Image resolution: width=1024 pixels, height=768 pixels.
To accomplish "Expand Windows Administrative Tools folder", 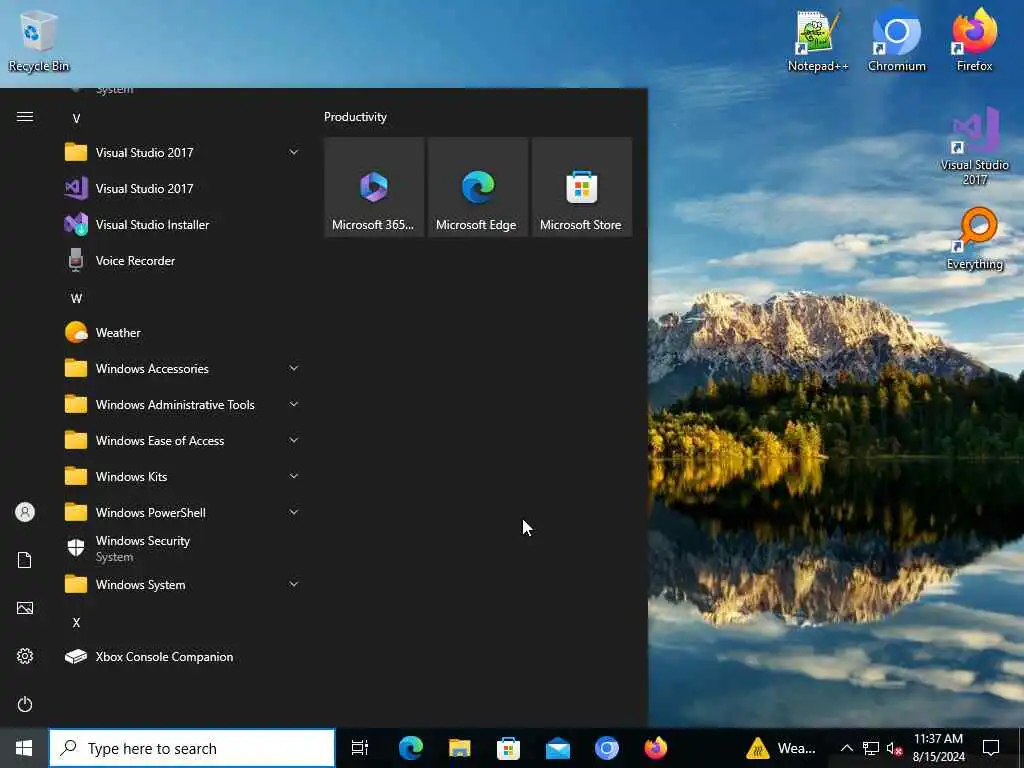I will 183,405.
